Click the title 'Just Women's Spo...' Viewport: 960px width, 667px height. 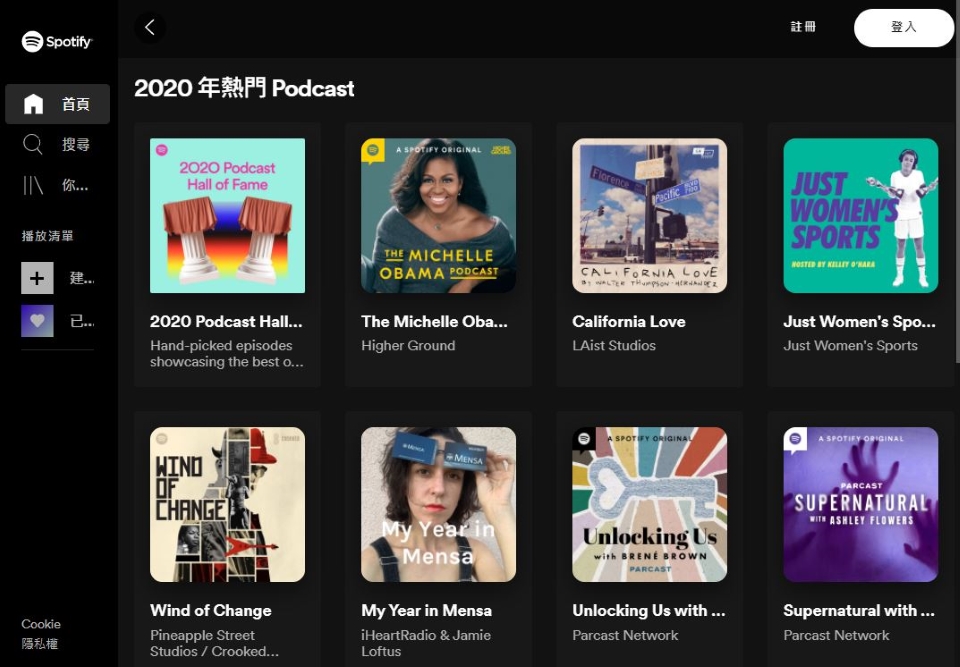[x=860, y=322]
